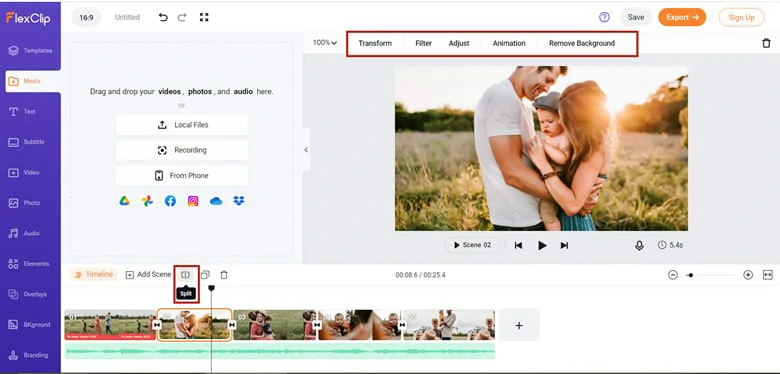Import media From Phone

tap(182, 176)
